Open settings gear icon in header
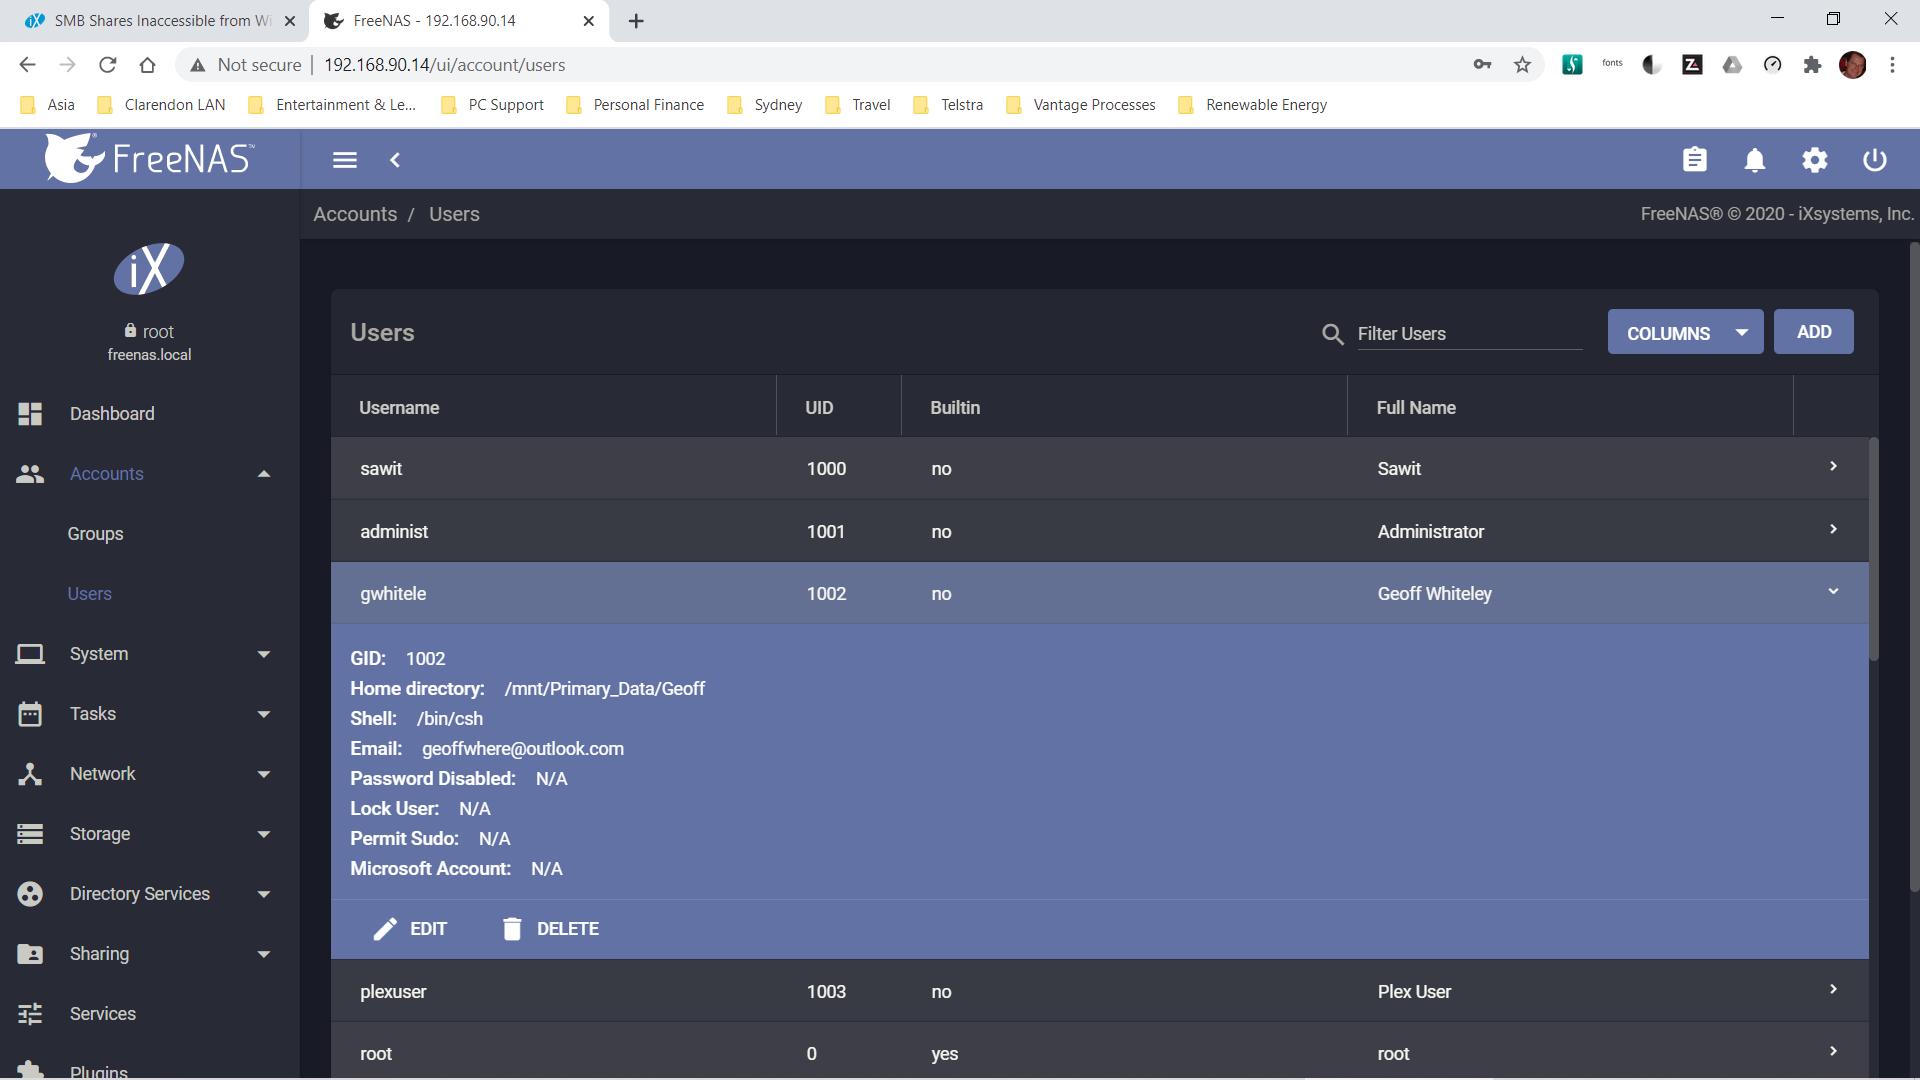1920x1080 pixels. (x=1815, y=160)
